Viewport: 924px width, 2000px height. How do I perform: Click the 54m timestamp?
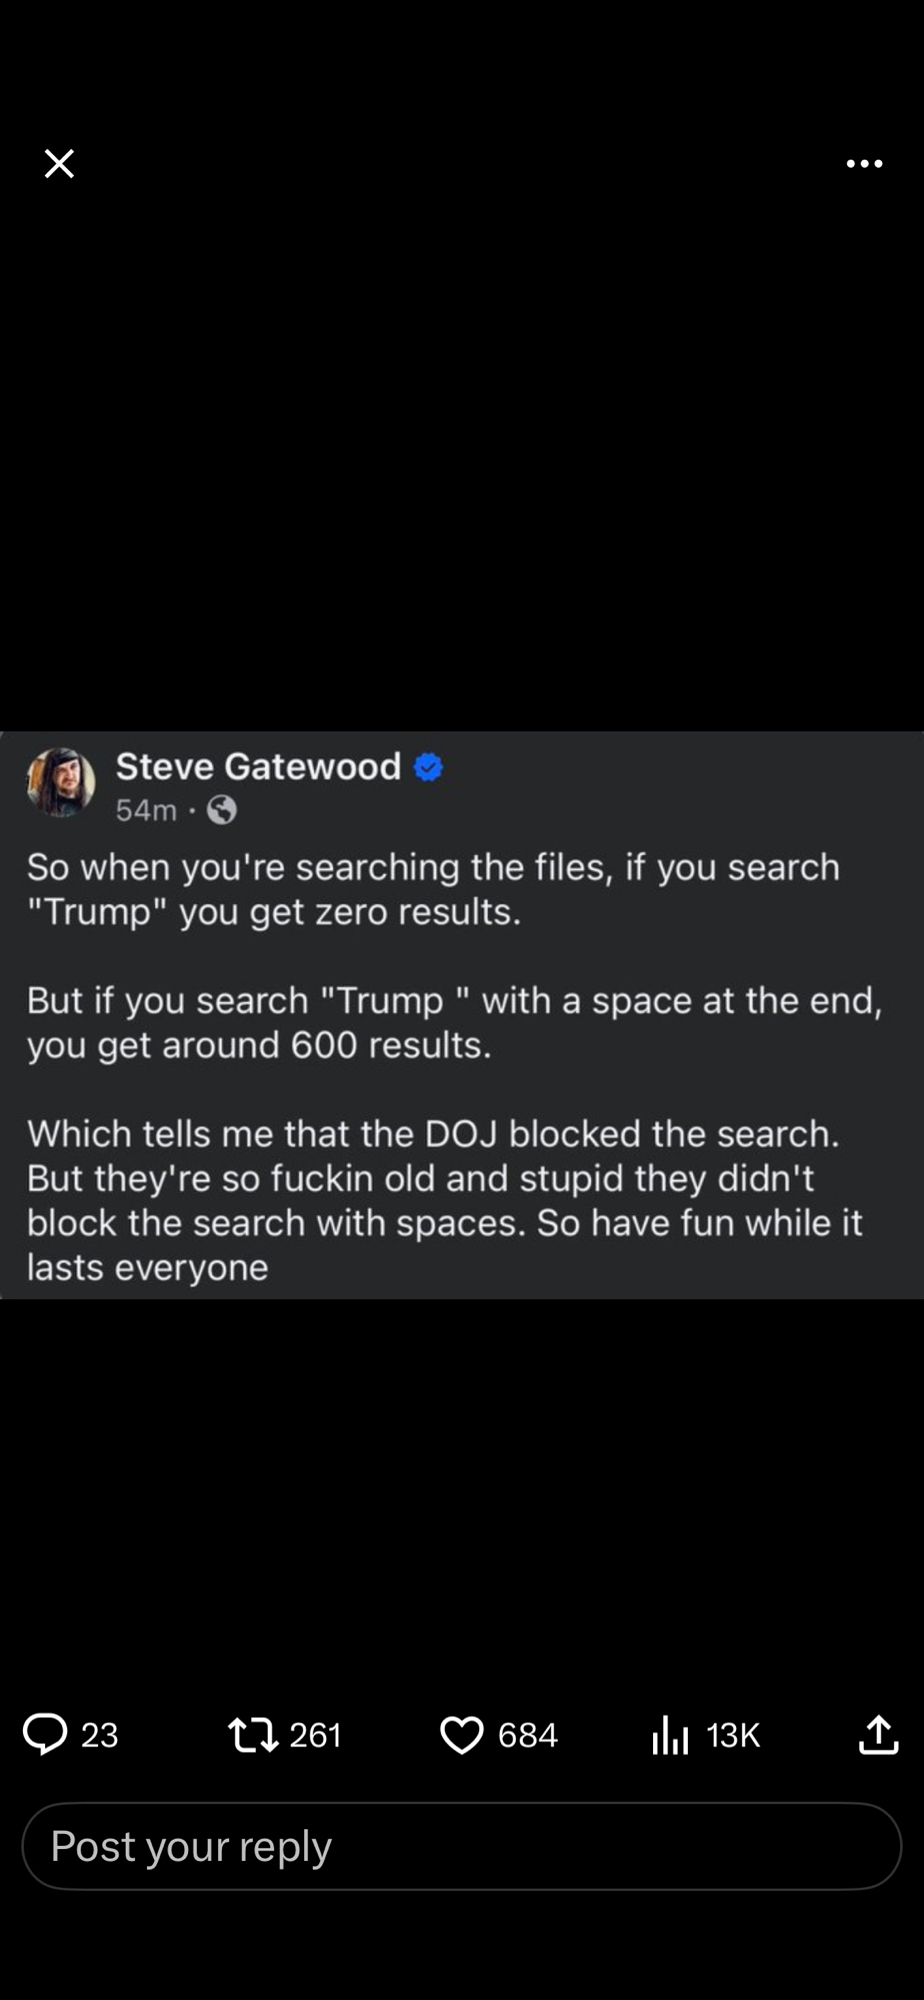(x=146, y=810)
